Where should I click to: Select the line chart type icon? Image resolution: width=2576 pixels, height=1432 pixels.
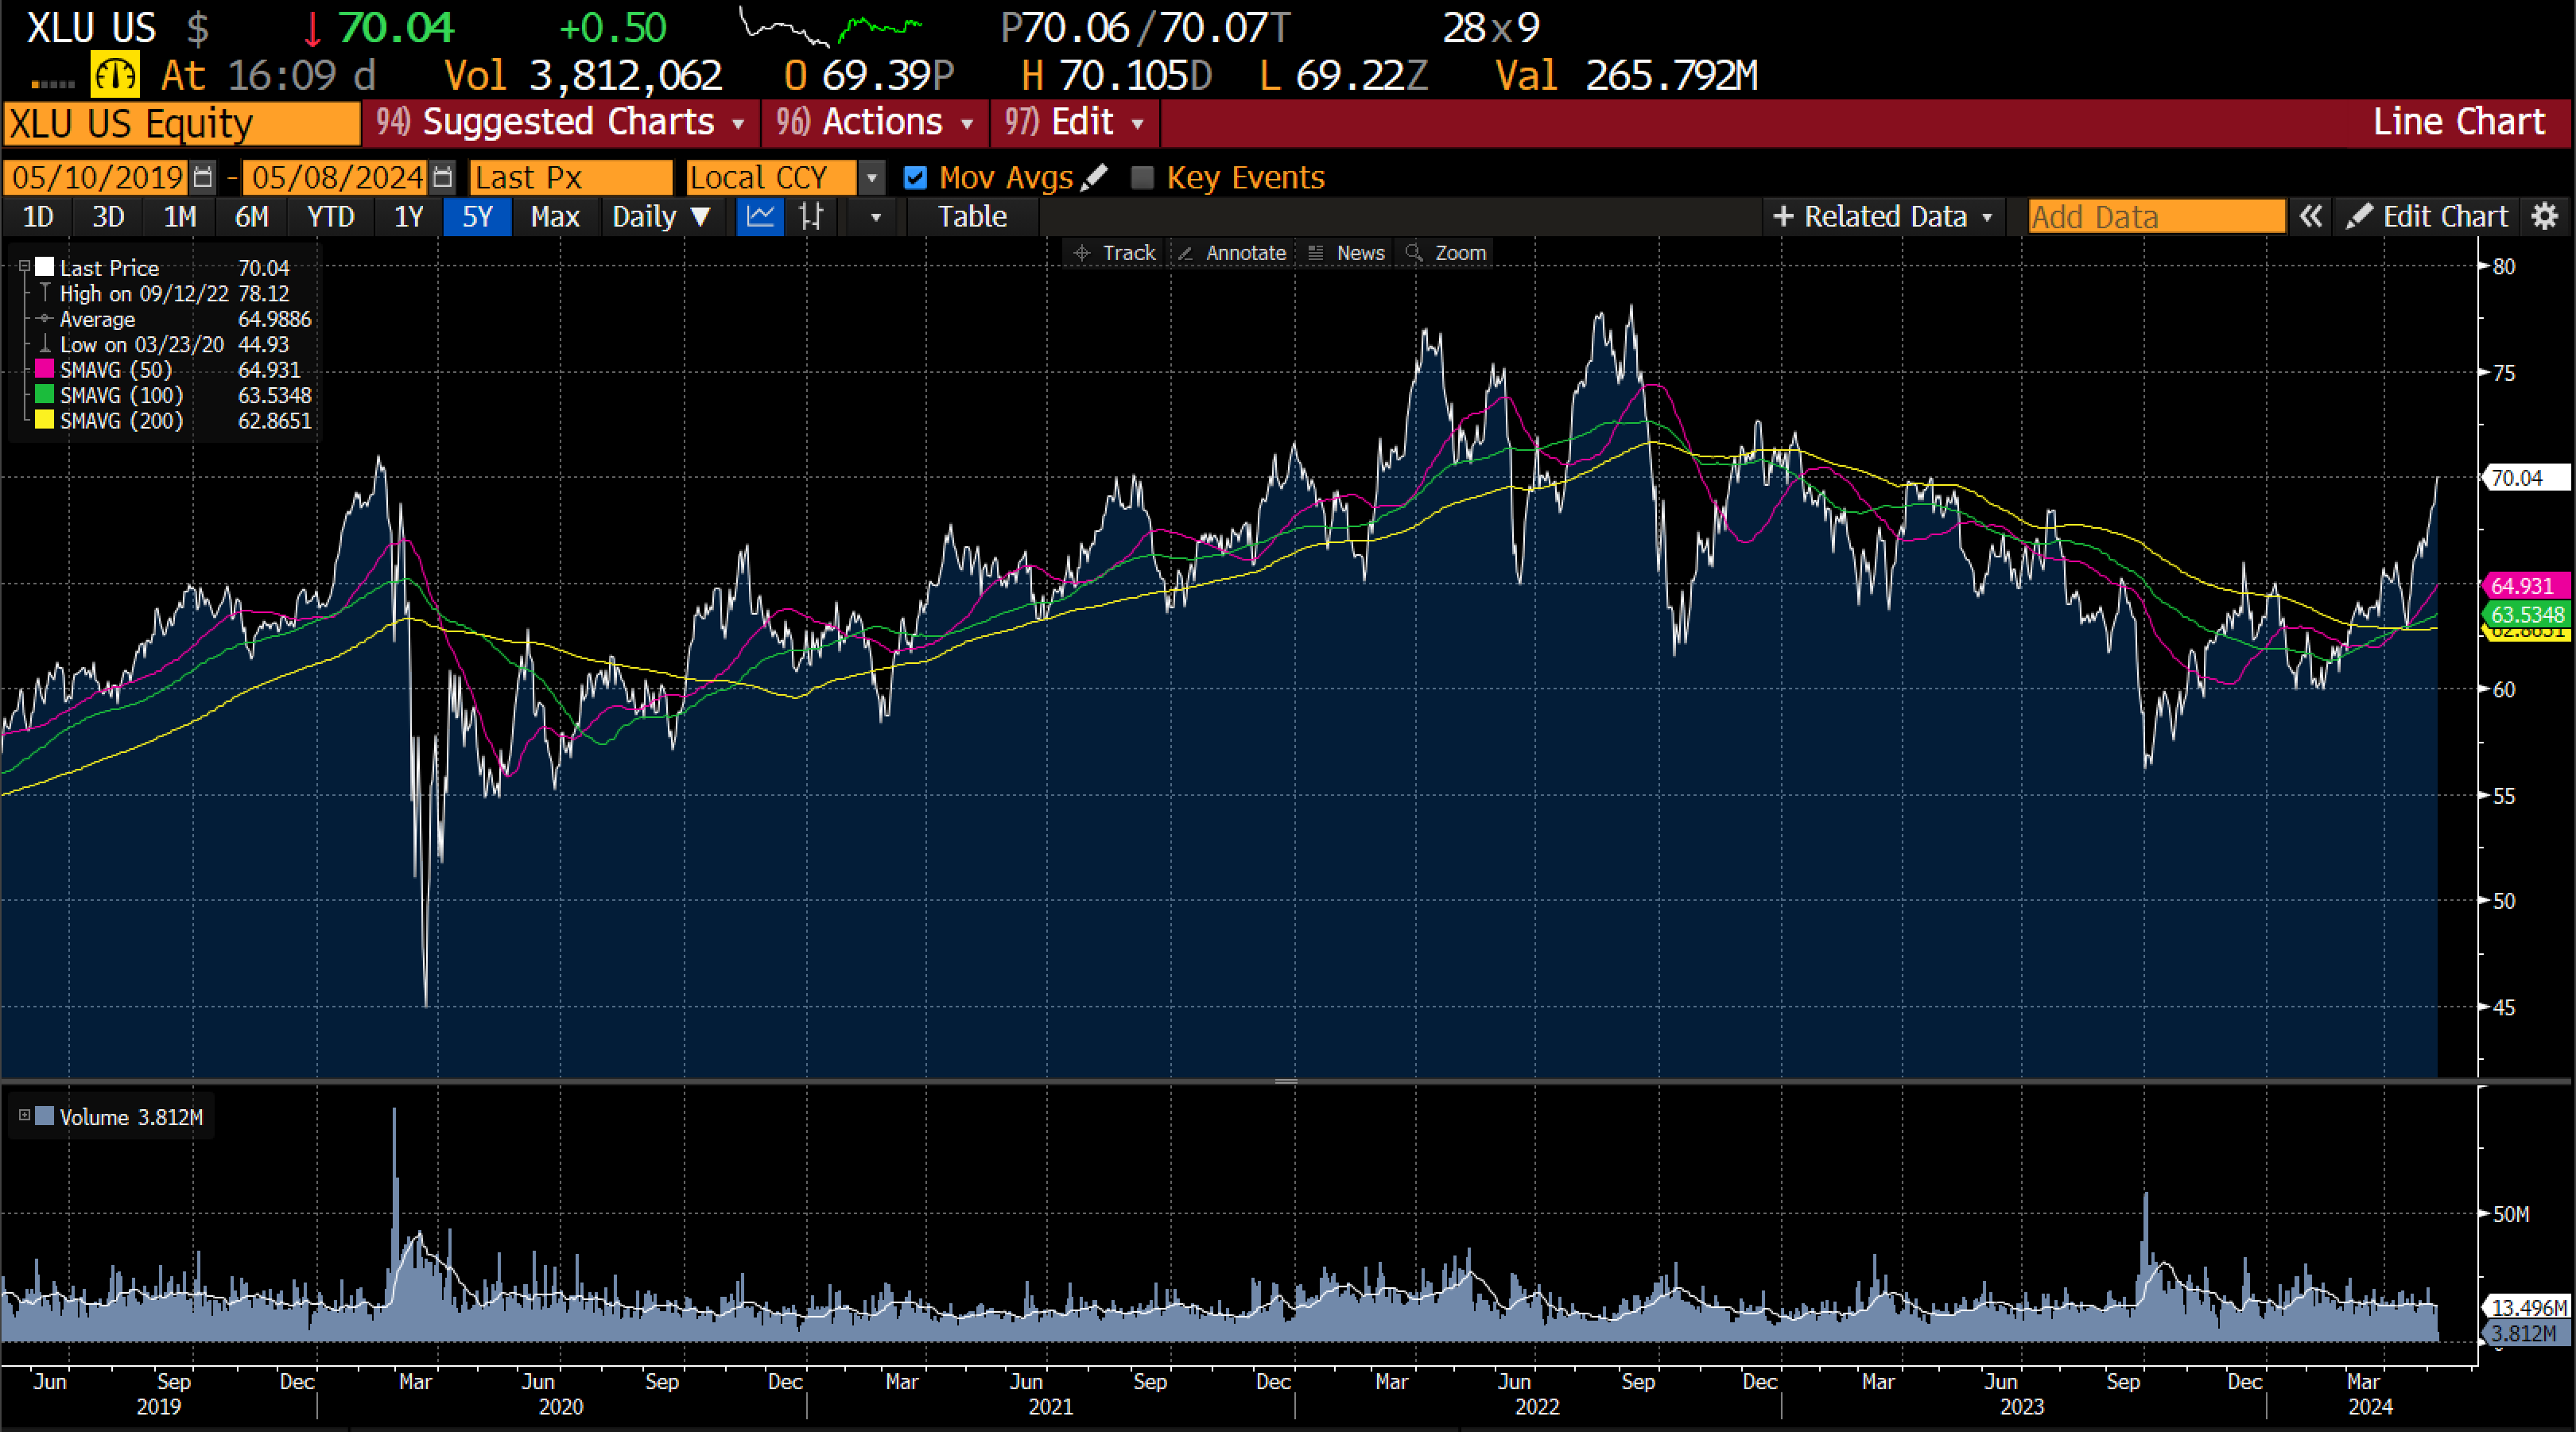[760, 216]
